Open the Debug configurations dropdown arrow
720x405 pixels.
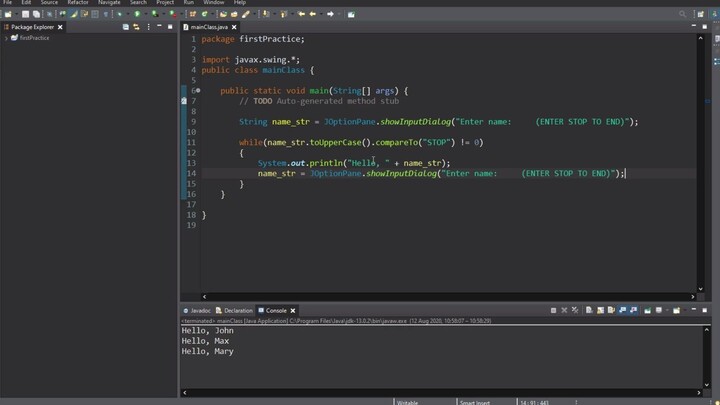coord(128,14)
